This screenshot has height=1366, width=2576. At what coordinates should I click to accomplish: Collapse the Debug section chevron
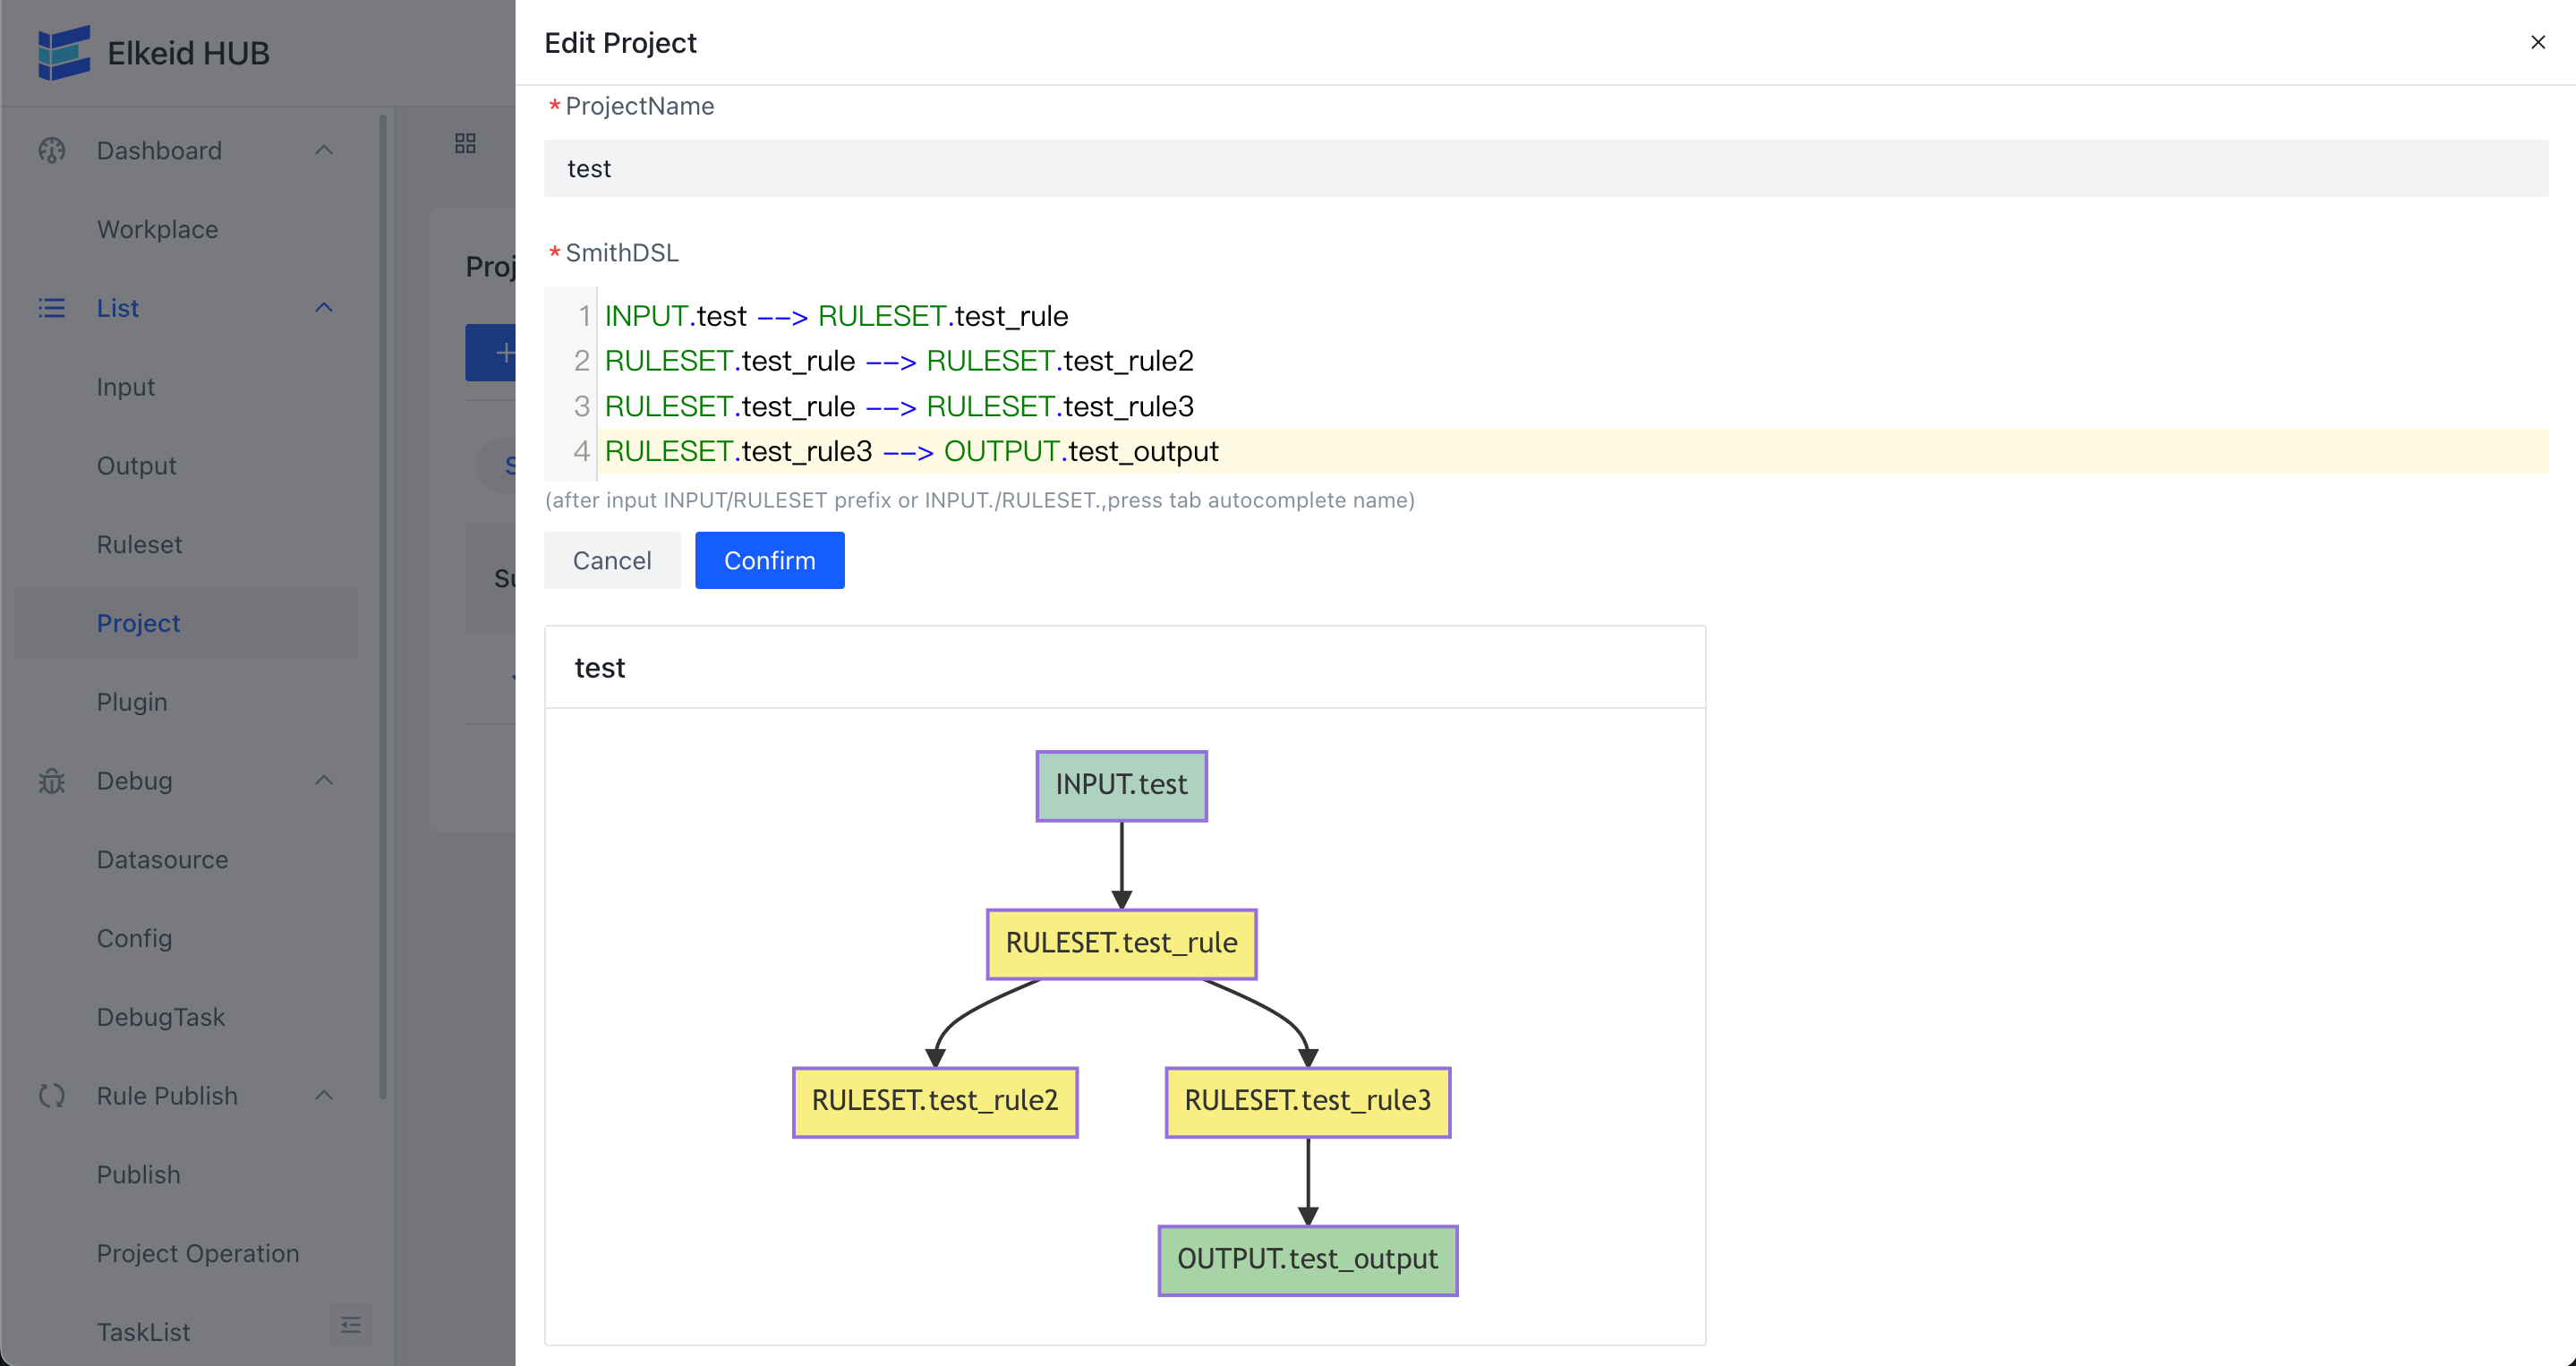323,781
